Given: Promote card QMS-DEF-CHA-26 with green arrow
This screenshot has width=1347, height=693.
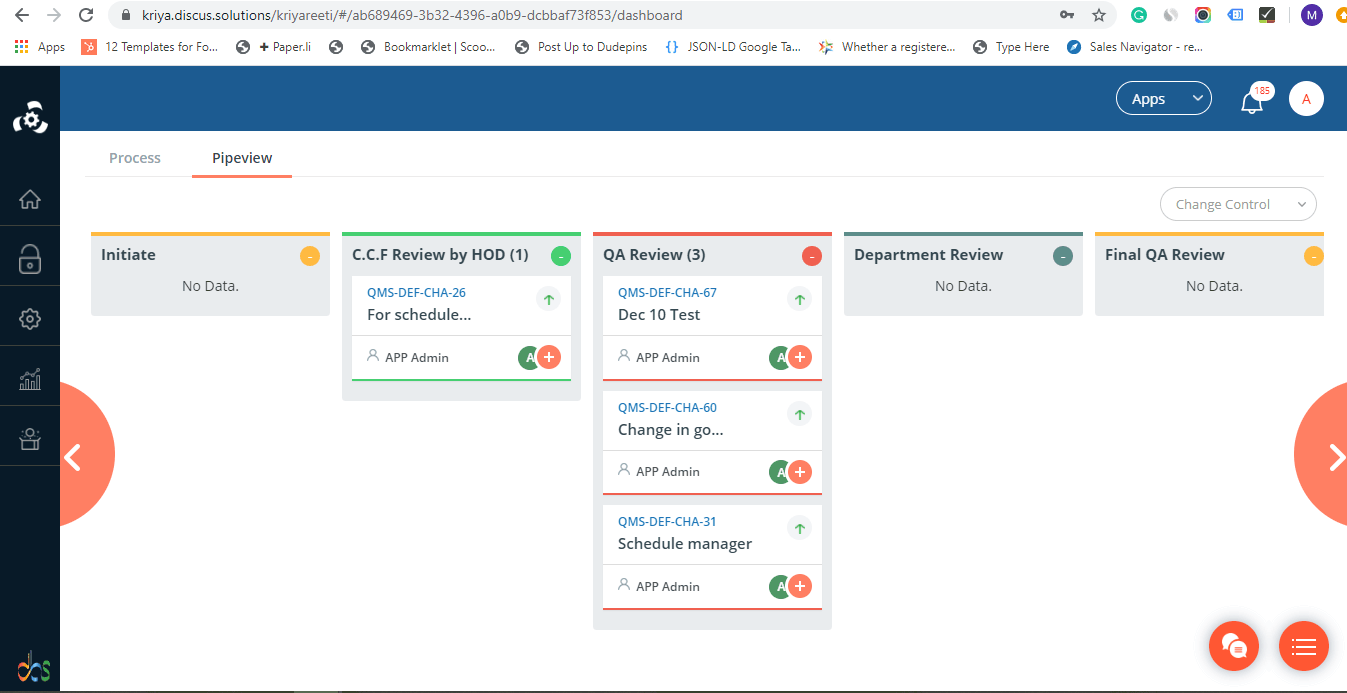Looking at the screenshot, I should click(548, 298).
